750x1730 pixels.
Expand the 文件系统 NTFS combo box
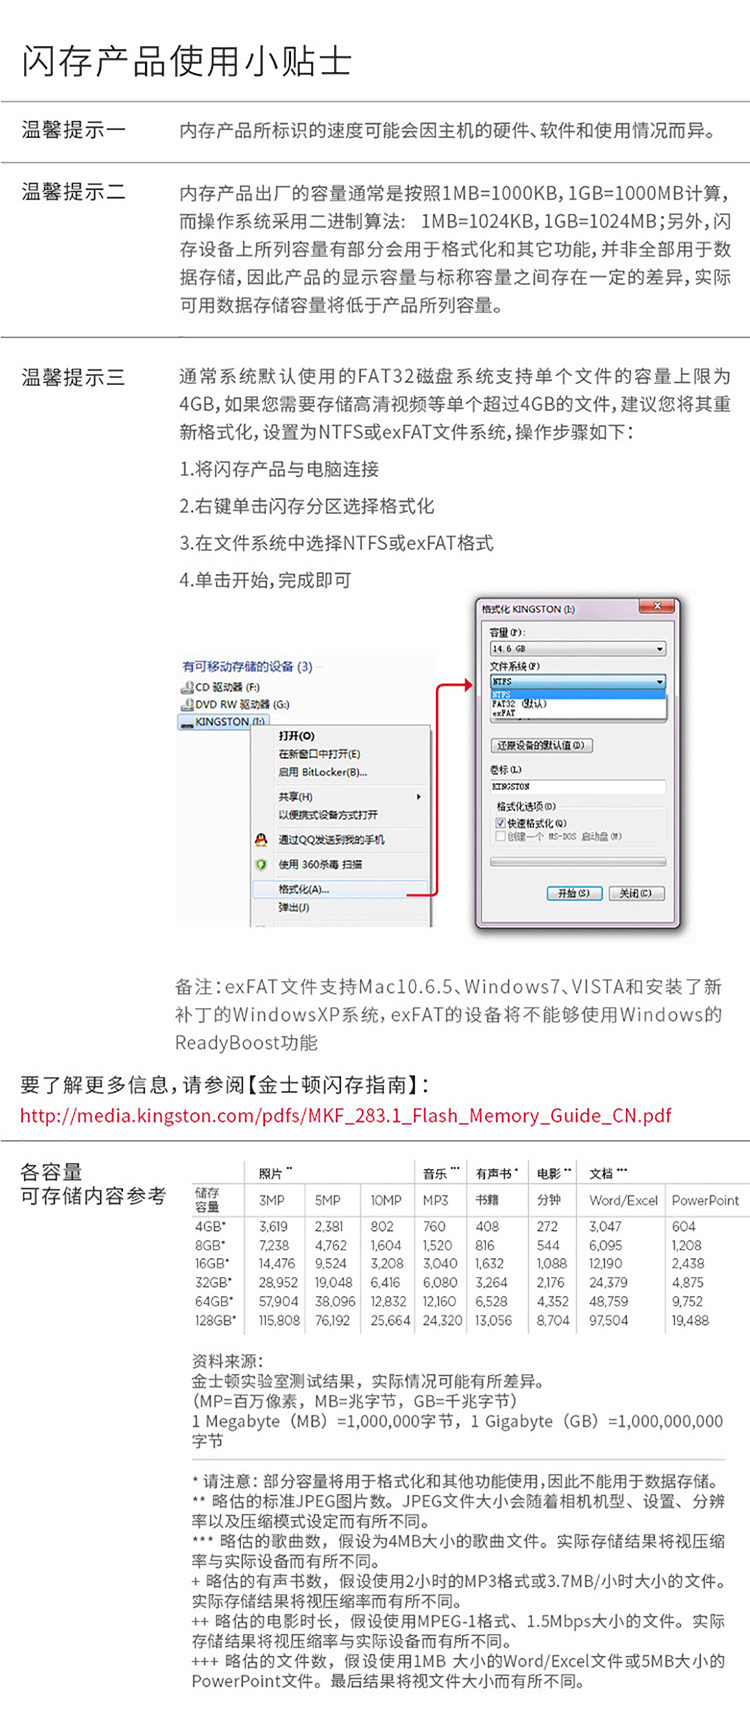point(578,682)
